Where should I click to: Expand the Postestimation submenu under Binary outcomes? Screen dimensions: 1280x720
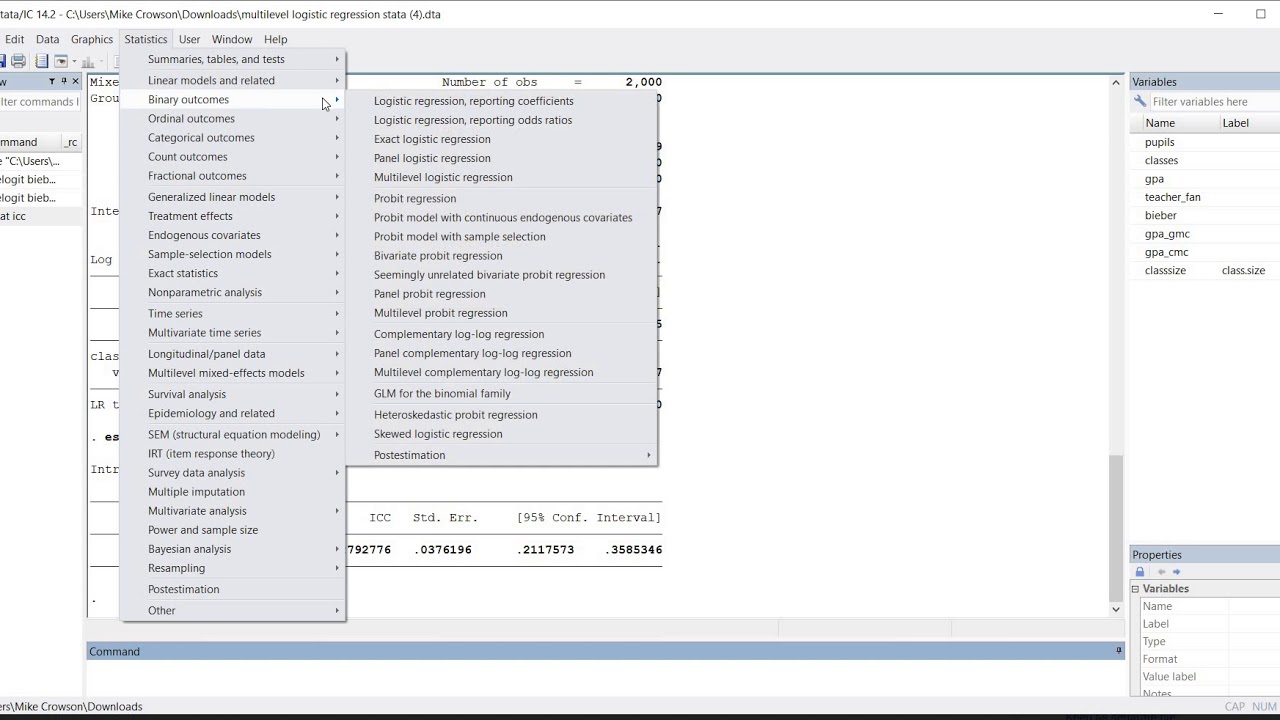501,455
